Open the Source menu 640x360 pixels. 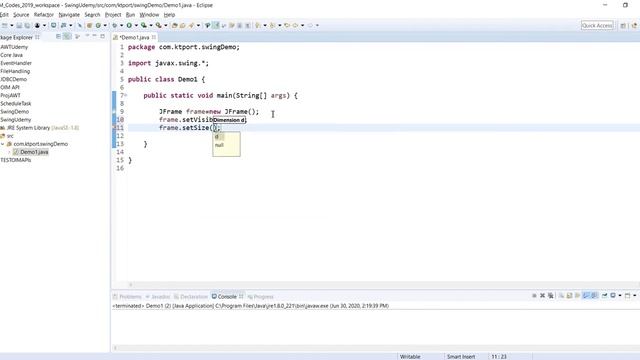[x=21, y=15]
